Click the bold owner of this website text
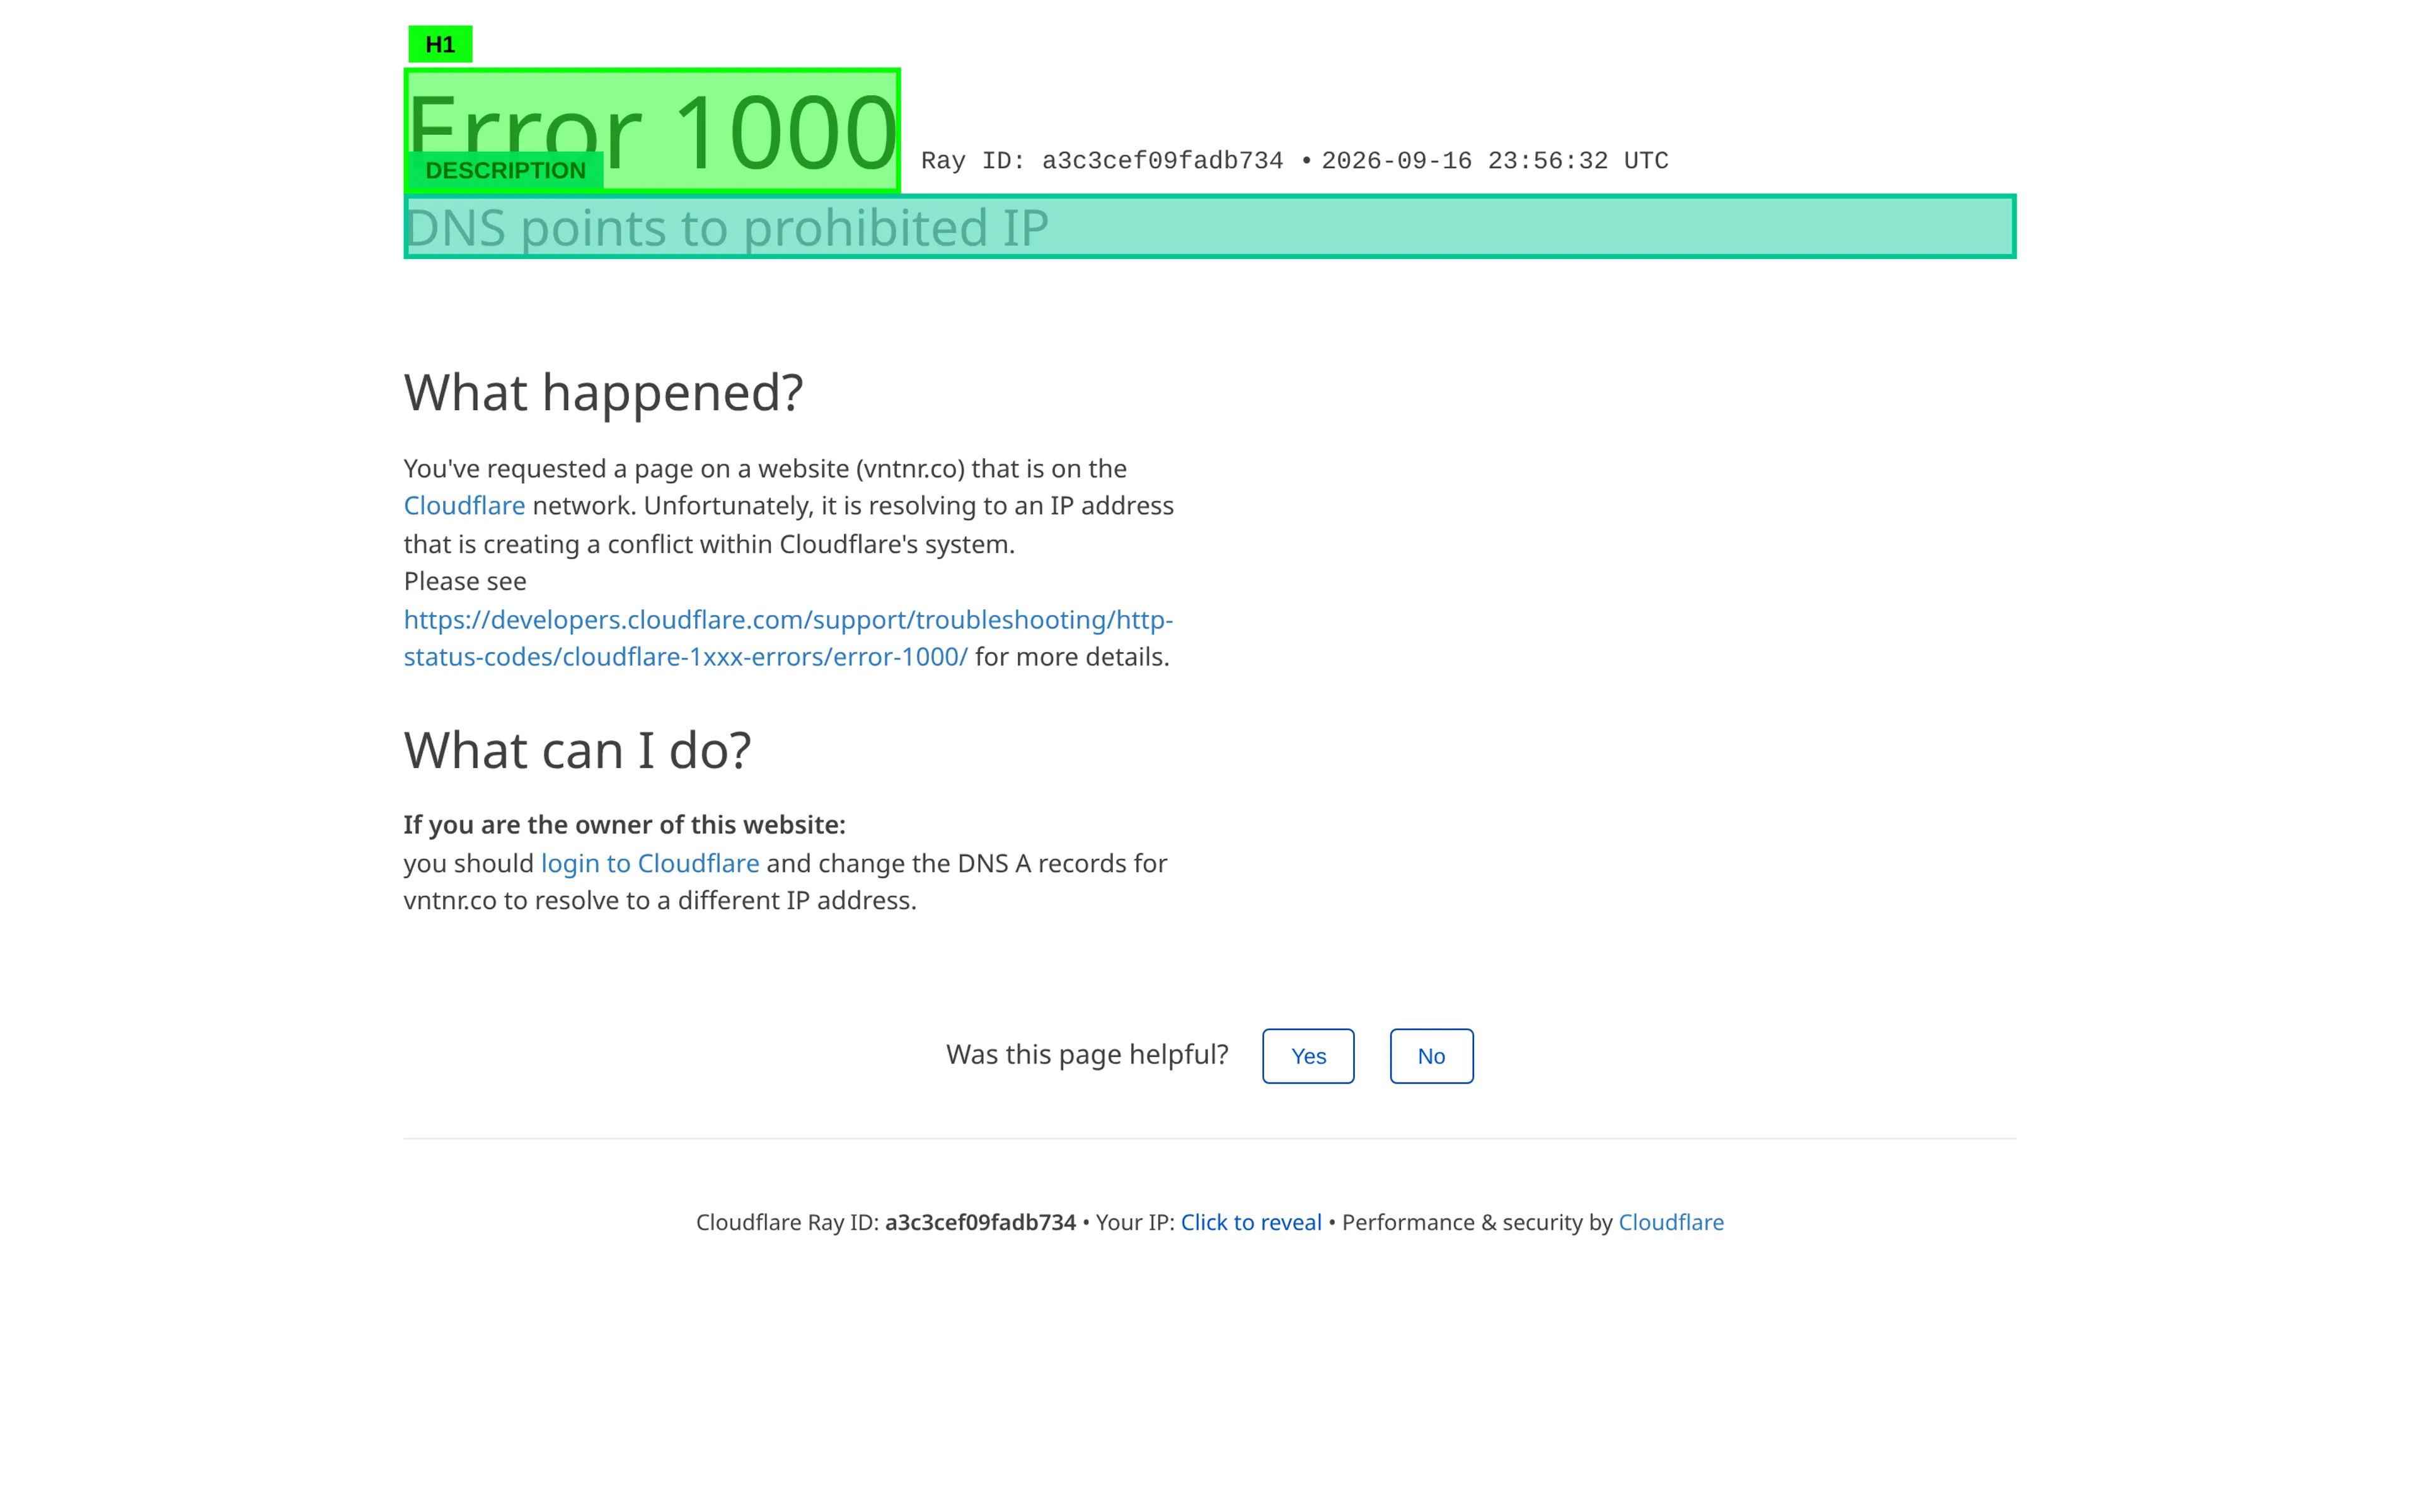 [x=625, y=825]
